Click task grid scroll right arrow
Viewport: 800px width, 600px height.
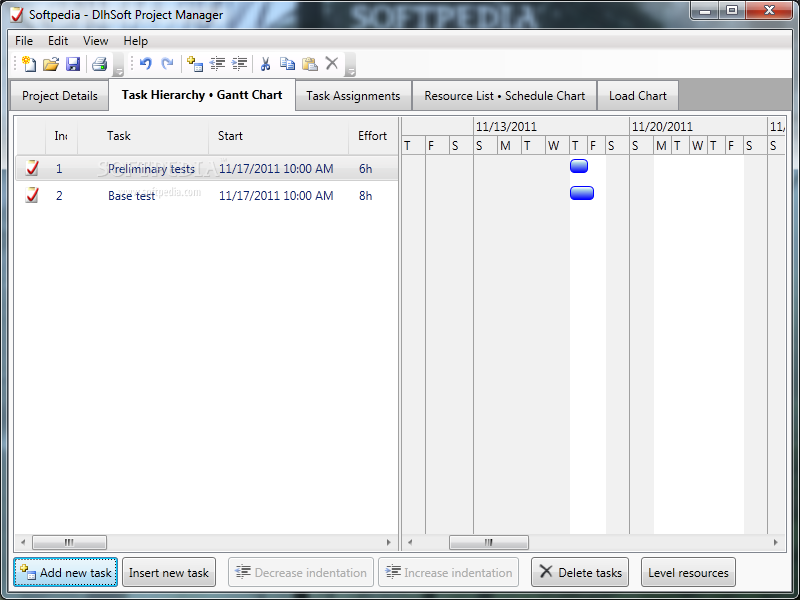(x=389, y=542)
